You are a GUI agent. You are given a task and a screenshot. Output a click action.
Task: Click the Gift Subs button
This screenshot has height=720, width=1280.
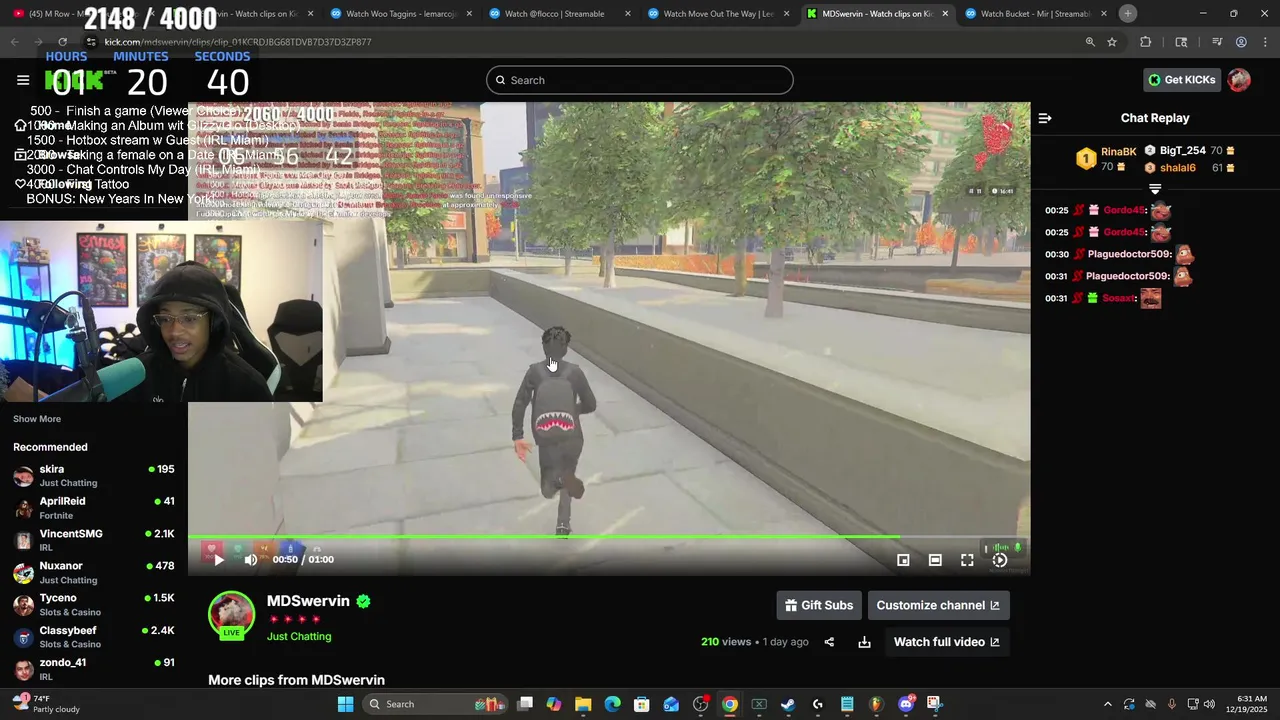tap(819, 605)
